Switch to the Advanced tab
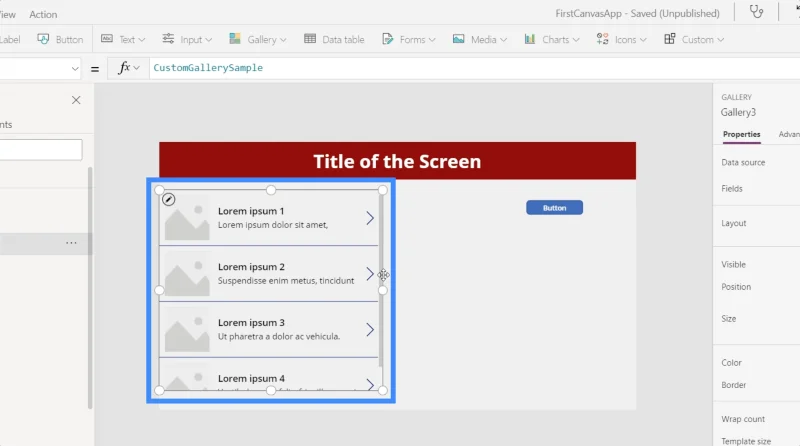The width and height of the screenshot is (800, 446). [x=789, y=134]
